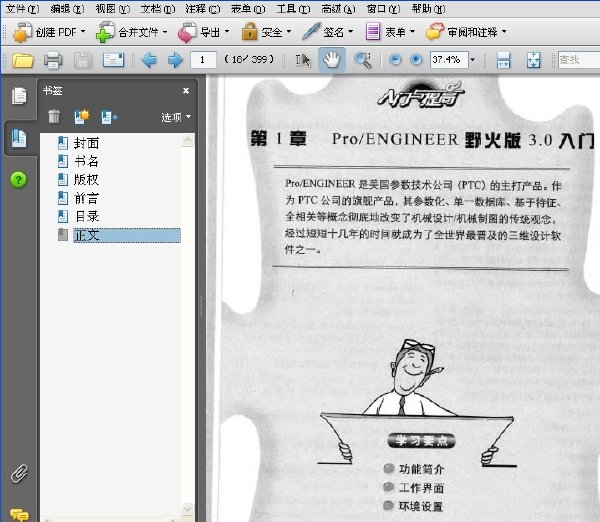Click the zoom percentage field 37.4%
The image size is (600, 522).
point(449,60)
